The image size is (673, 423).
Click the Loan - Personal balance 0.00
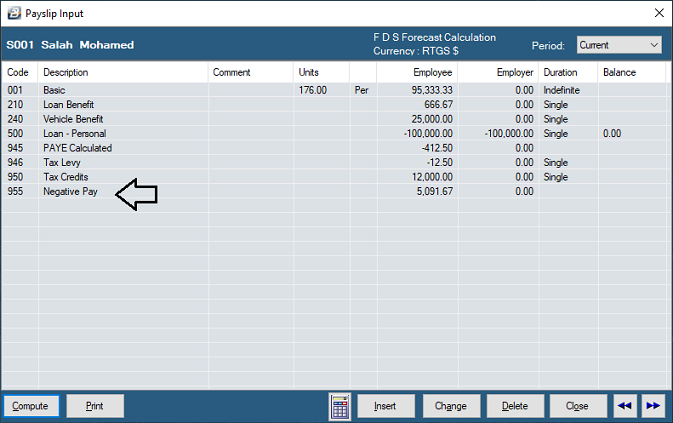[612, 133]
